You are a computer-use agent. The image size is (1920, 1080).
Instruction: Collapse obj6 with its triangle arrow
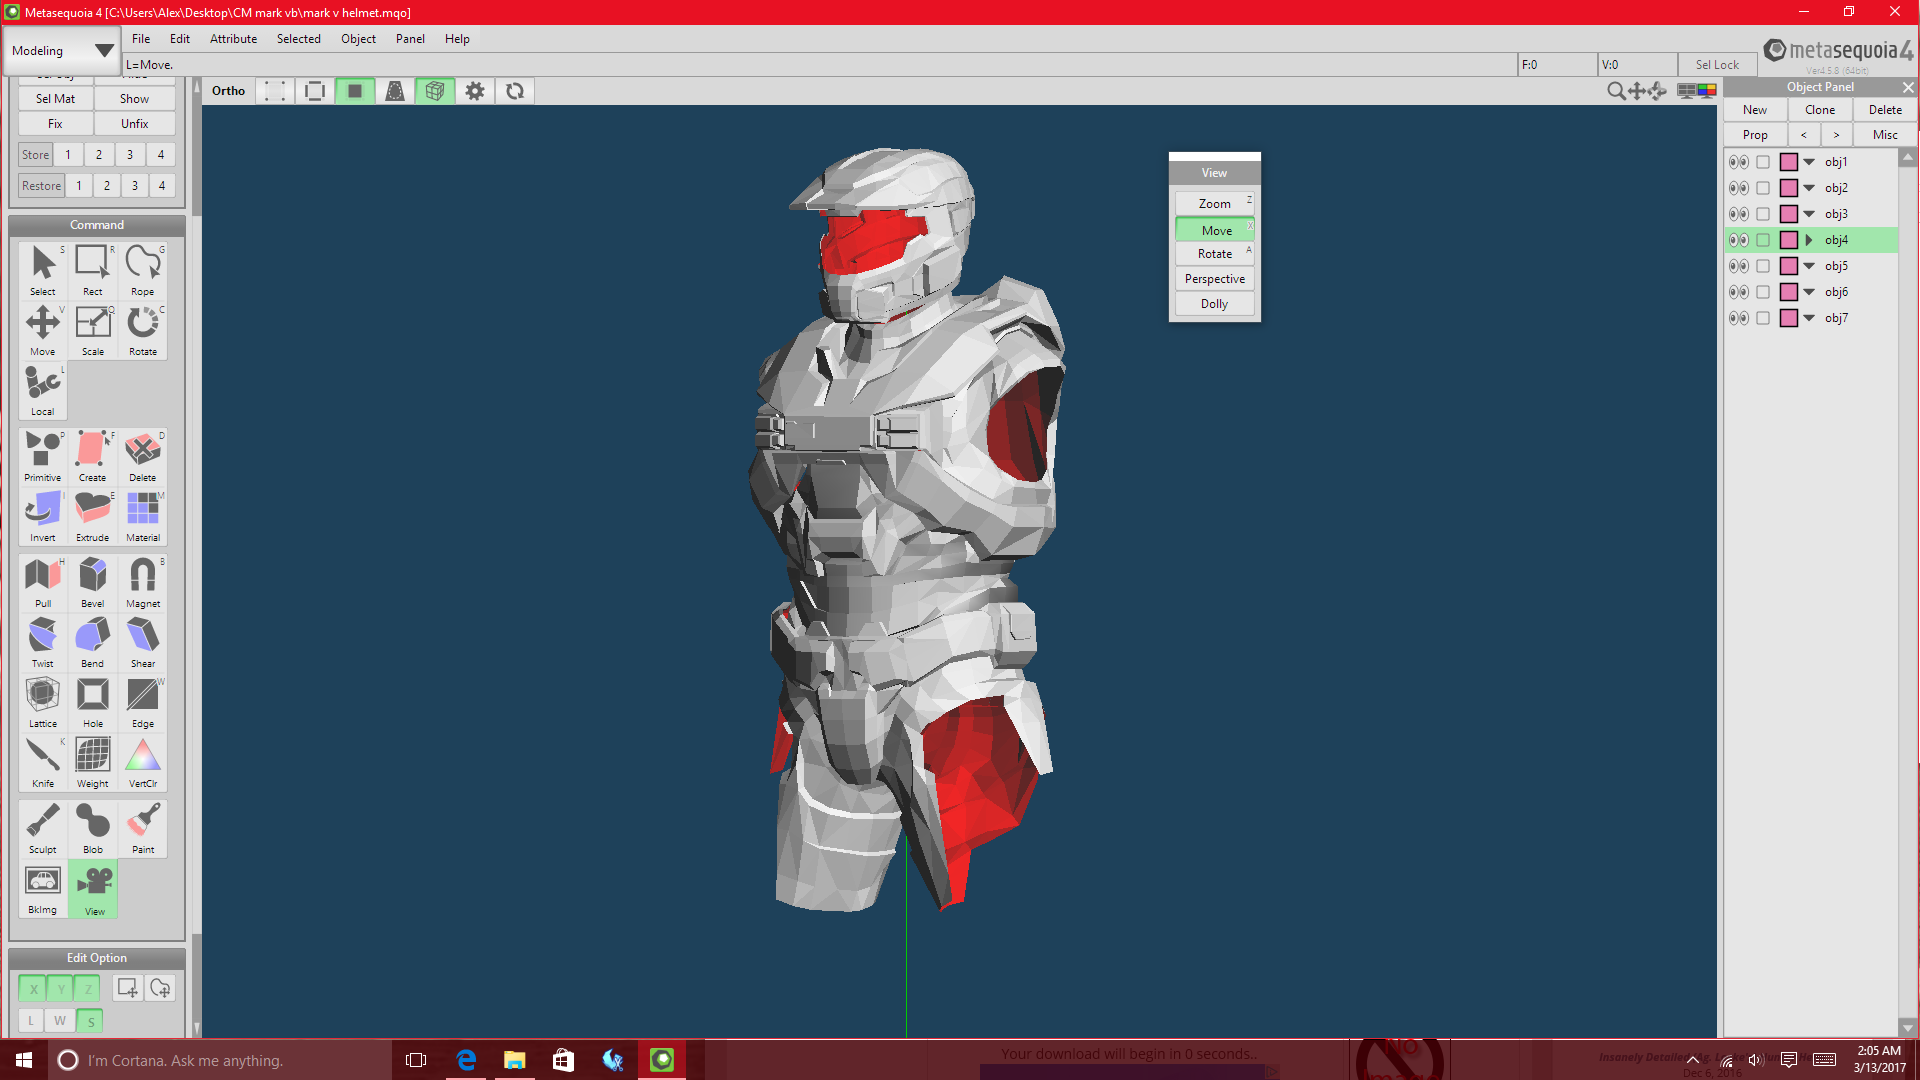(x=1809, y=292)
